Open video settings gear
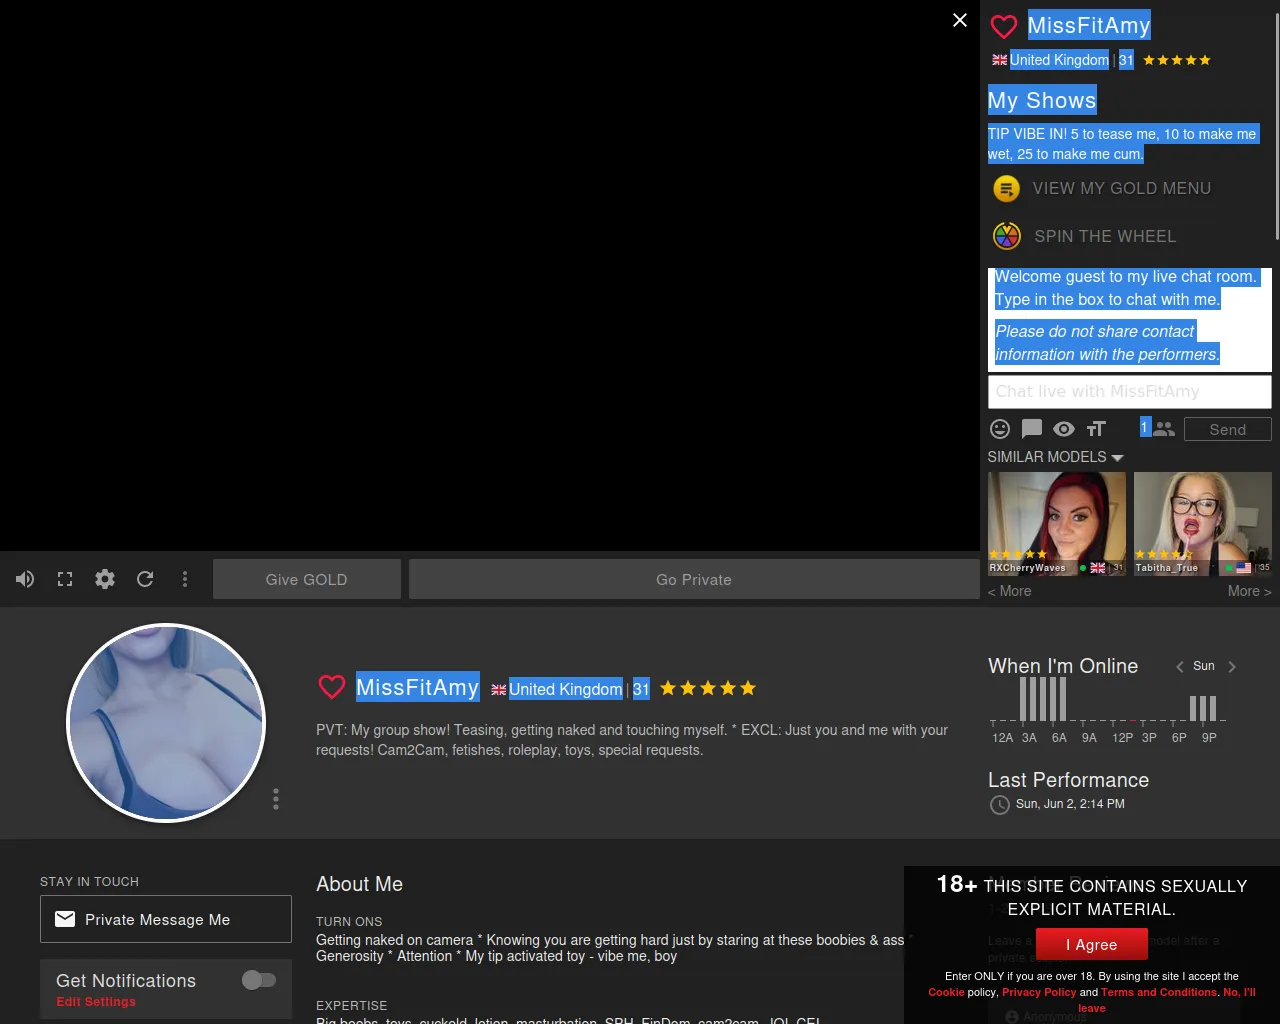Screen dimensions: 1280x1024 (x=105, y=579)
